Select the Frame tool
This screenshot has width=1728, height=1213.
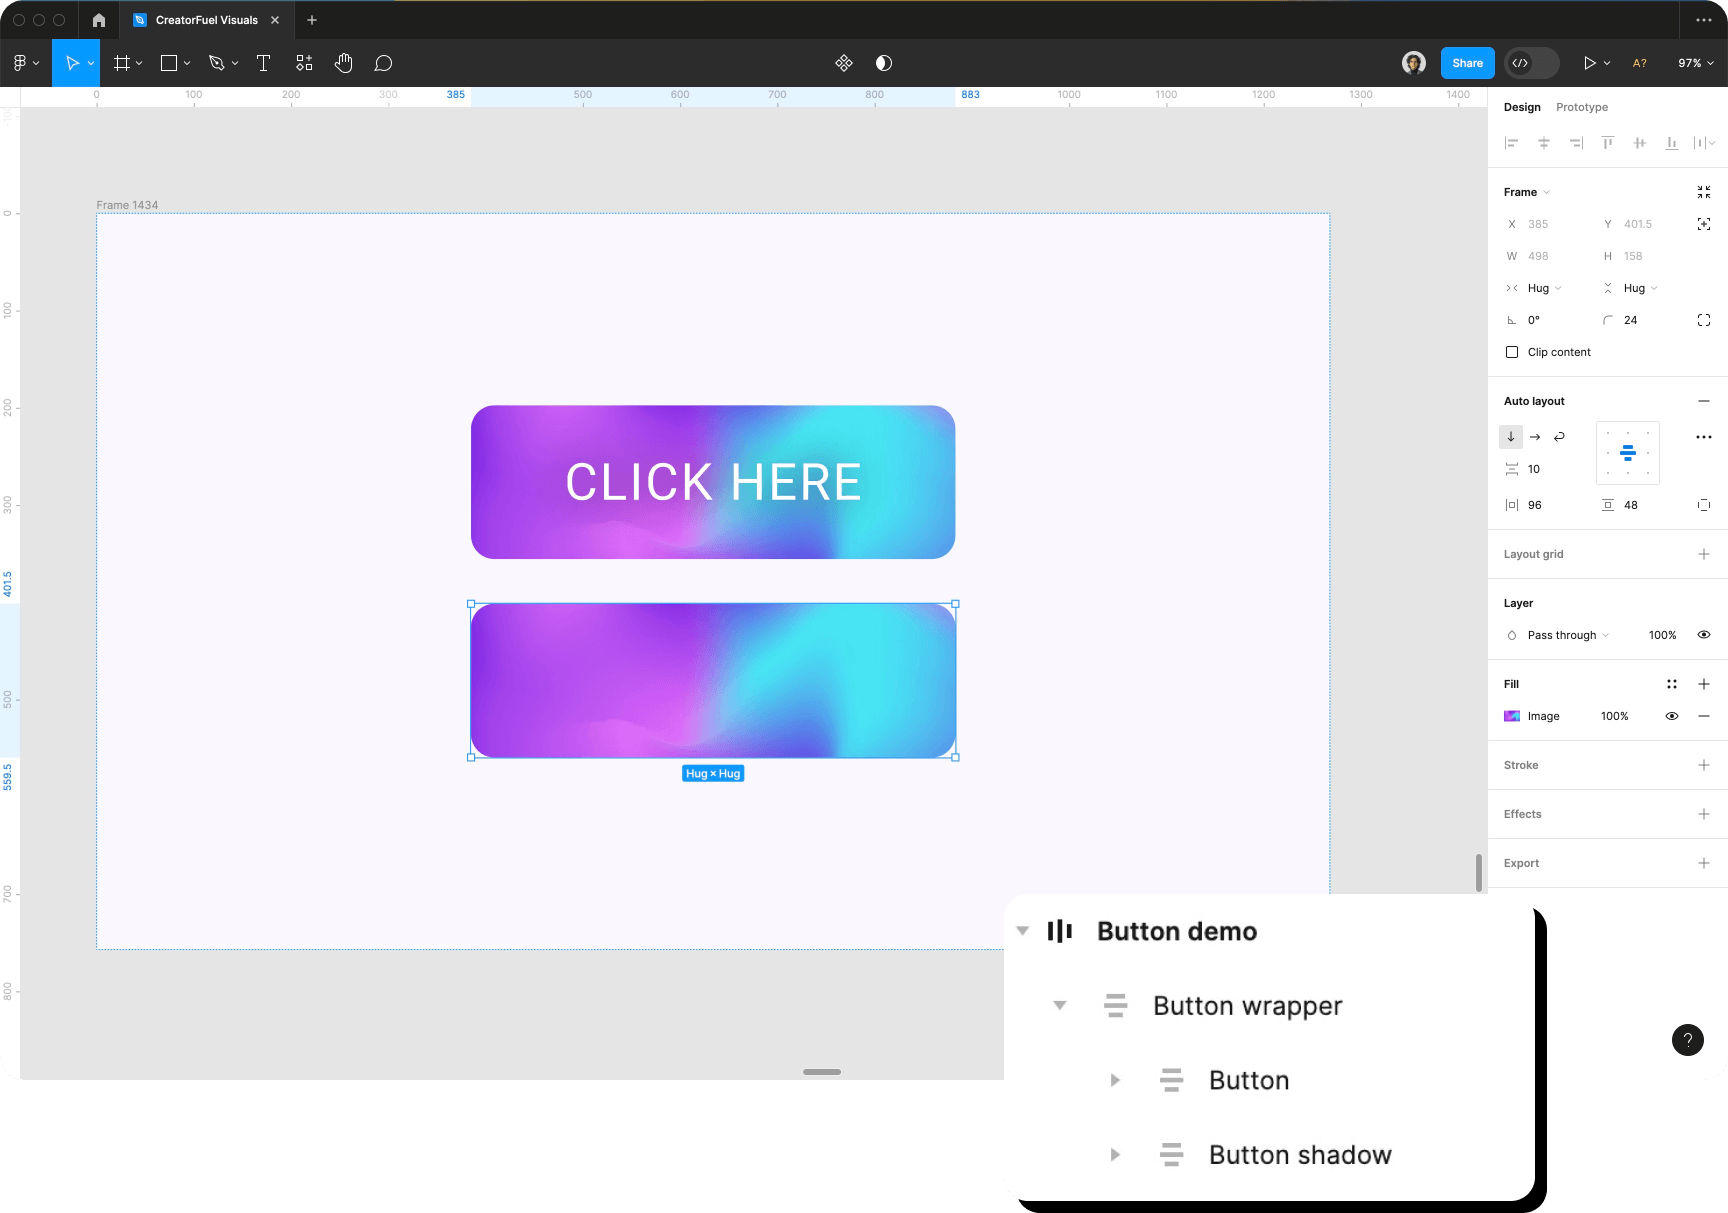pos(121,63)
